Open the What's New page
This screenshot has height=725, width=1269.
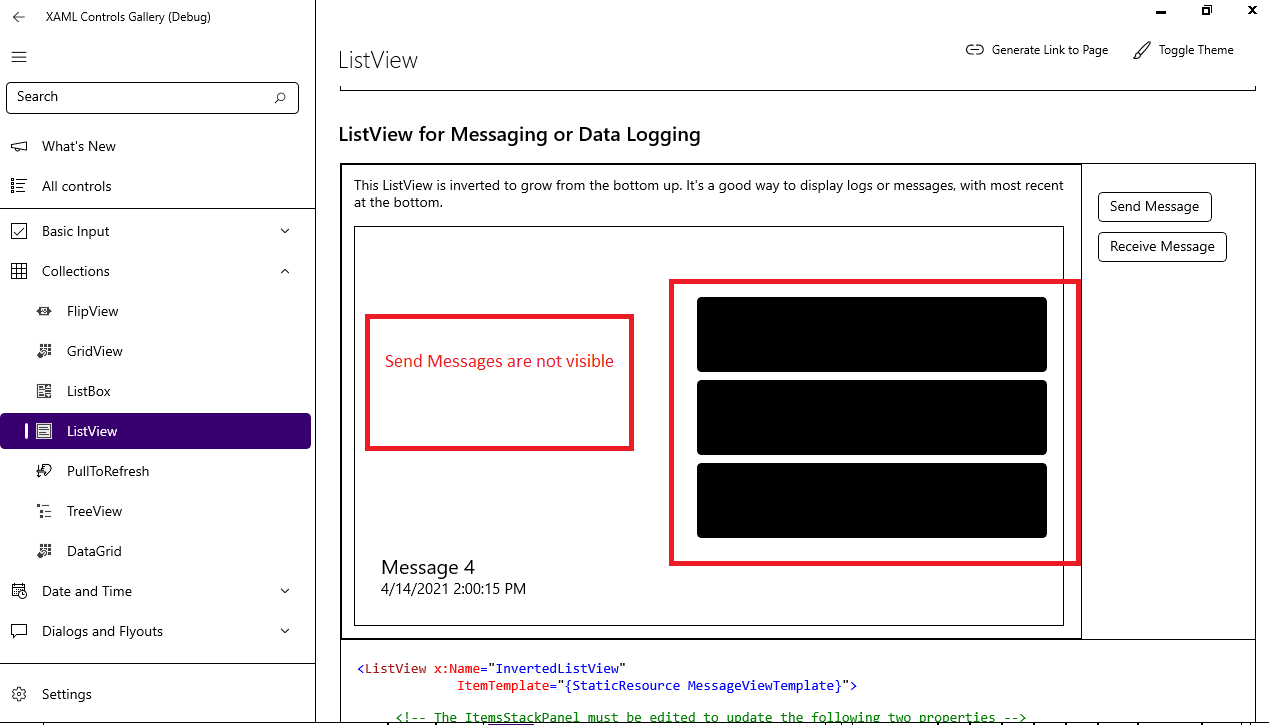156,146
